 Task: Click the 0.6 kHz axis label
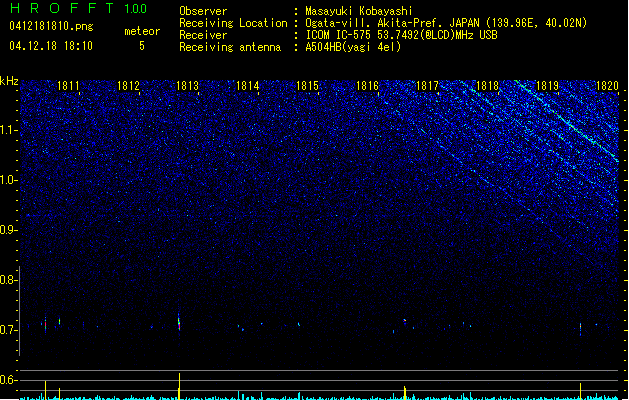click(9, 380)
